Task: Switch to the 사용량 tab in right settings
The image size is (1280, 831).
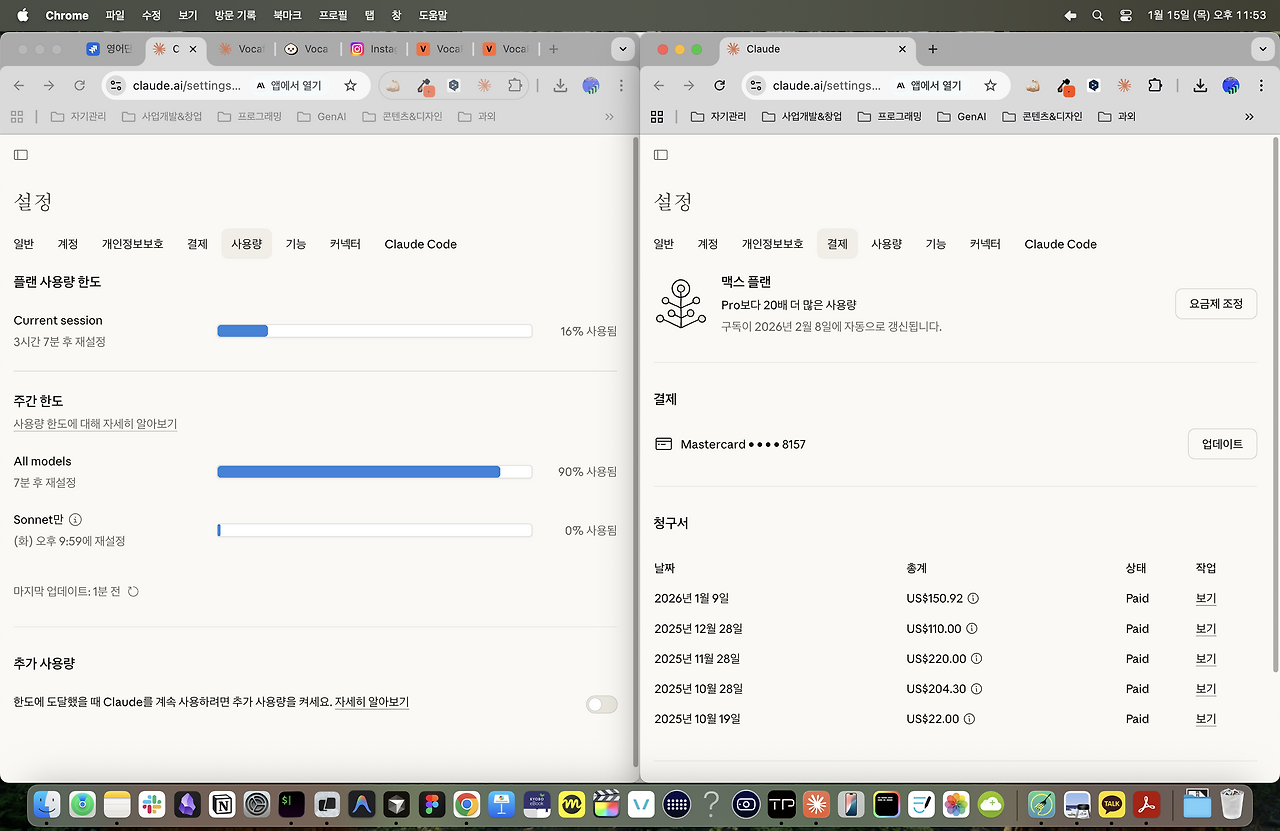Action: (x=886, y=244)
